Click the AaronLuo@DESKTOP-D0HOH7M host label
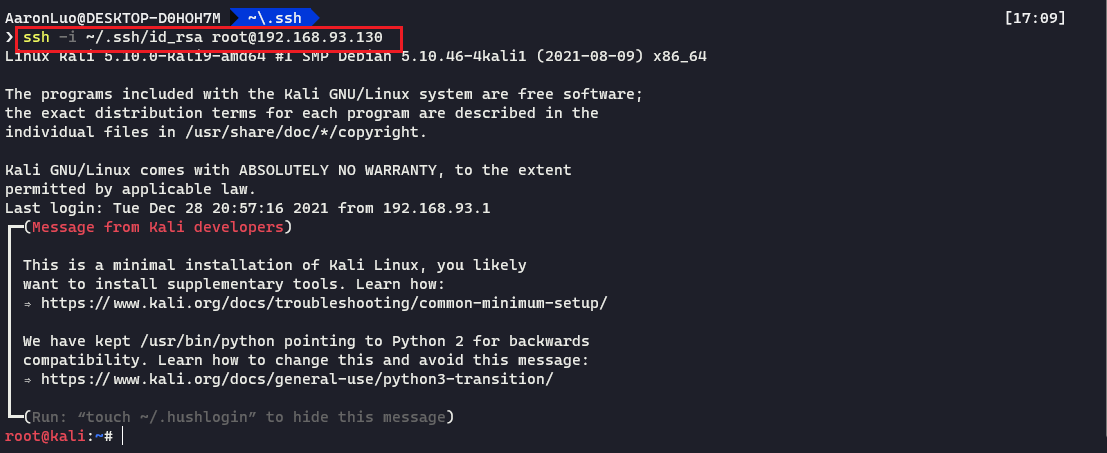 pyautogui.click(x=112, y=17)
